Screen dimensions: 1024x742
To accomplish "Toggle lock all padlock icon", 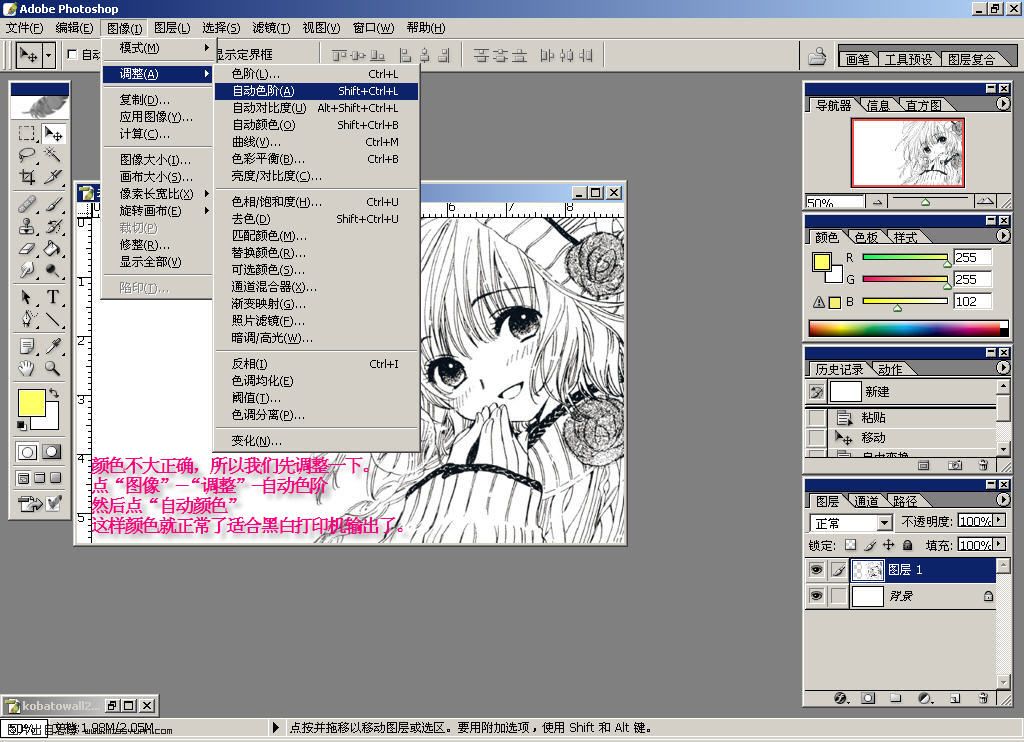I will (907, 545).
